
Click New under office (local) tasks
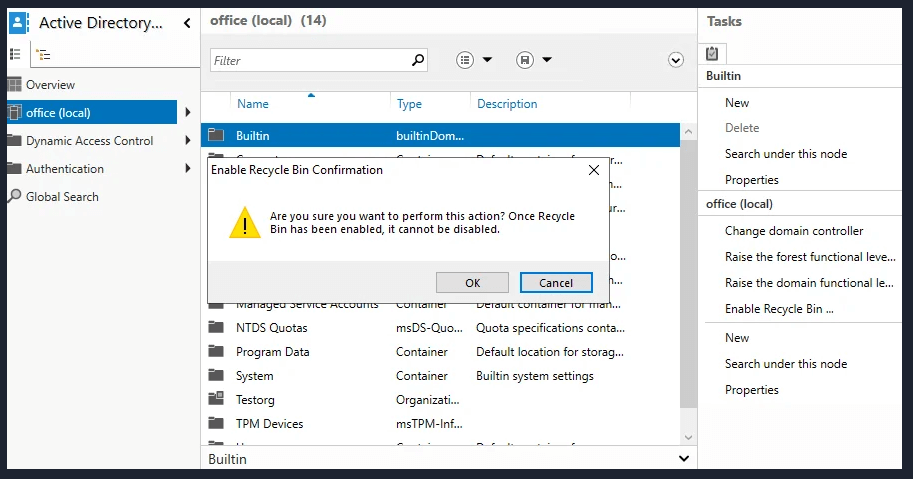(x=737, y=338)
